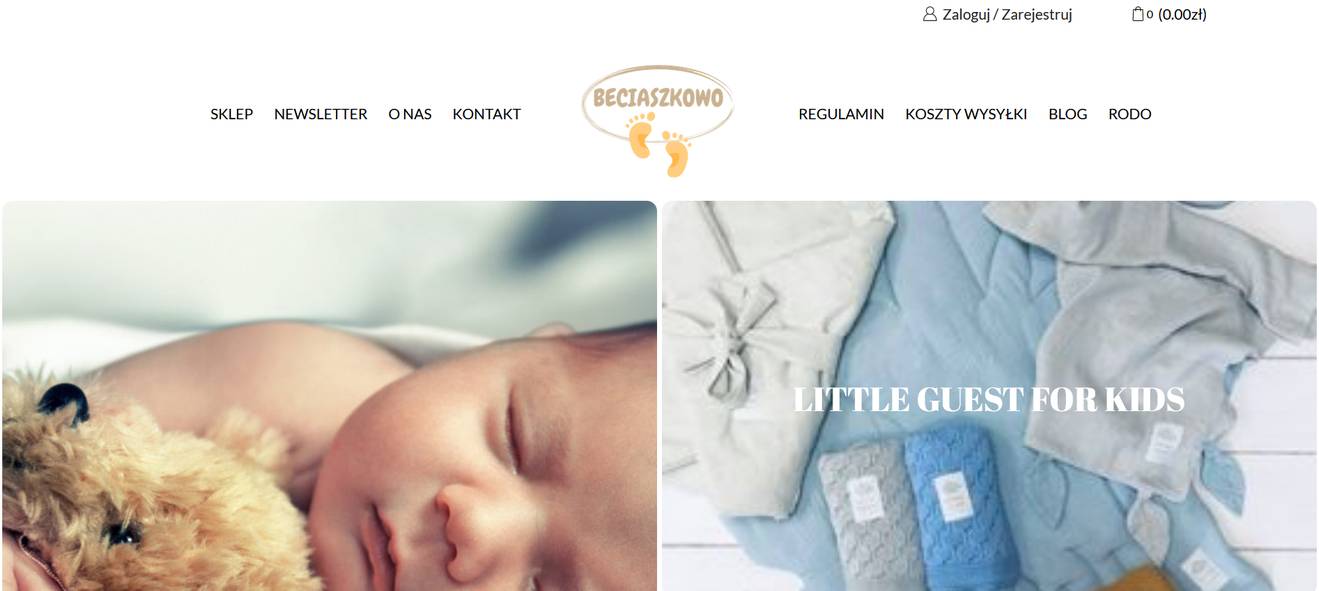Navigate to the REGULAMIN page

[841, 114]
